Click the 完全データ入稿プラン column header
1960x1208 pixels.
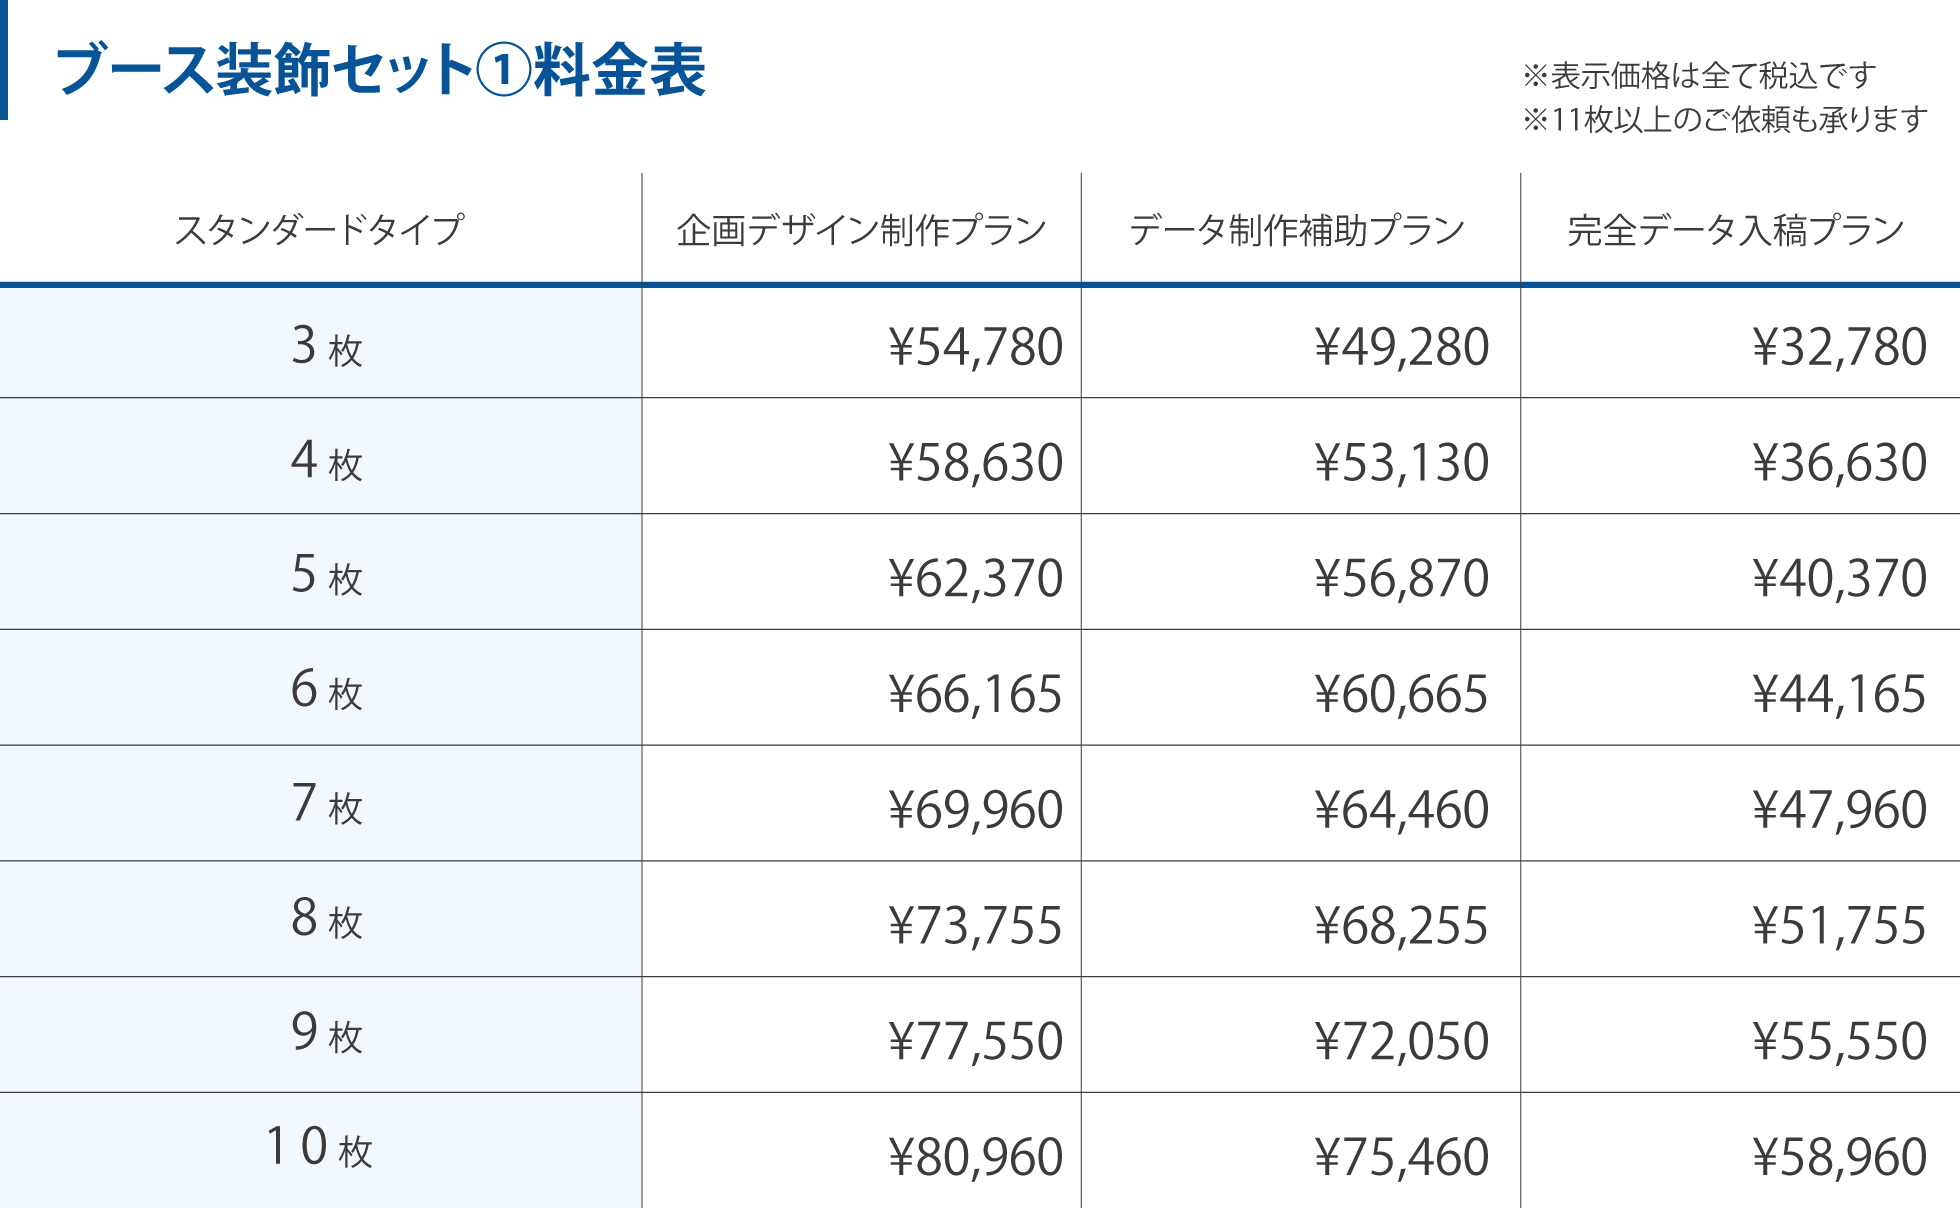tap(1736, 230)
